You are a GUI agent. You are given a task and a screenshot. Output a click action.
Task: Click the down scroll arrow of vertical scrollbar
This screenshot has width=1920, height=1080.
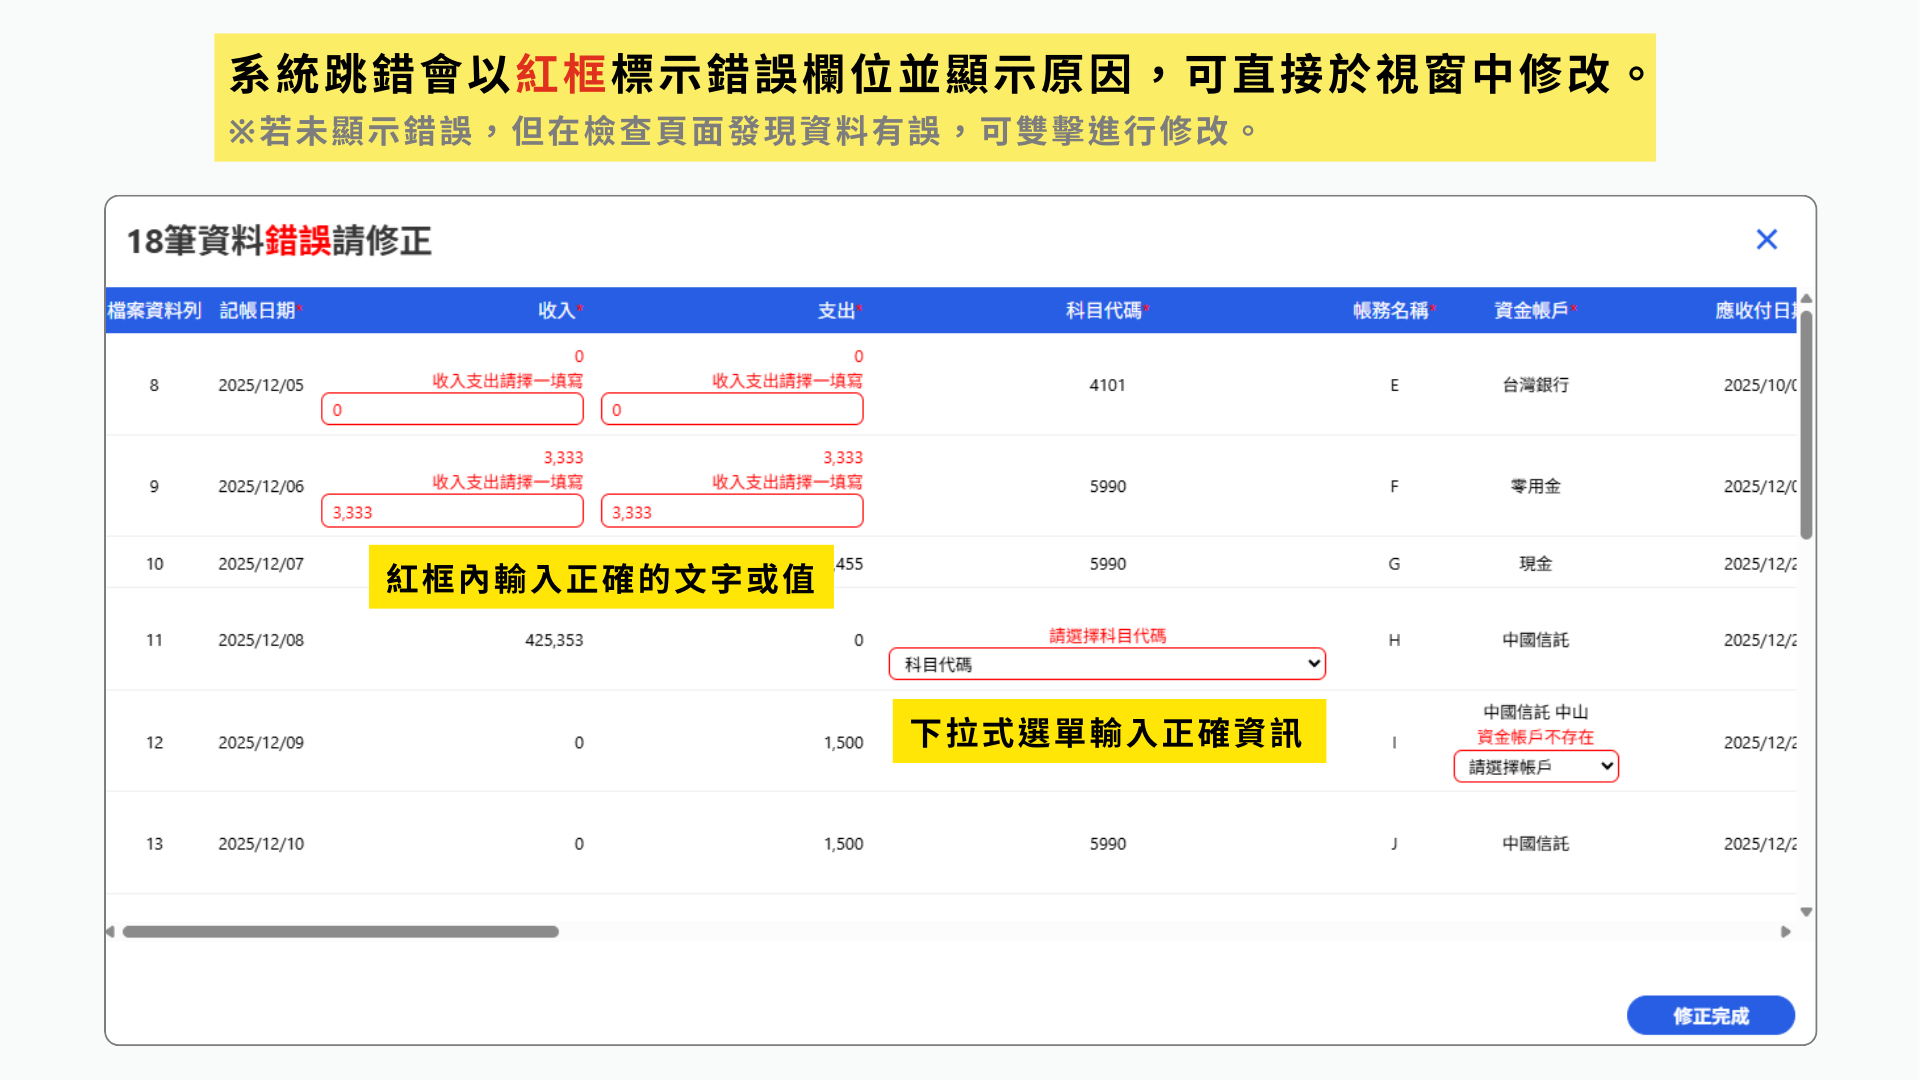click(x=1806, y=911)
